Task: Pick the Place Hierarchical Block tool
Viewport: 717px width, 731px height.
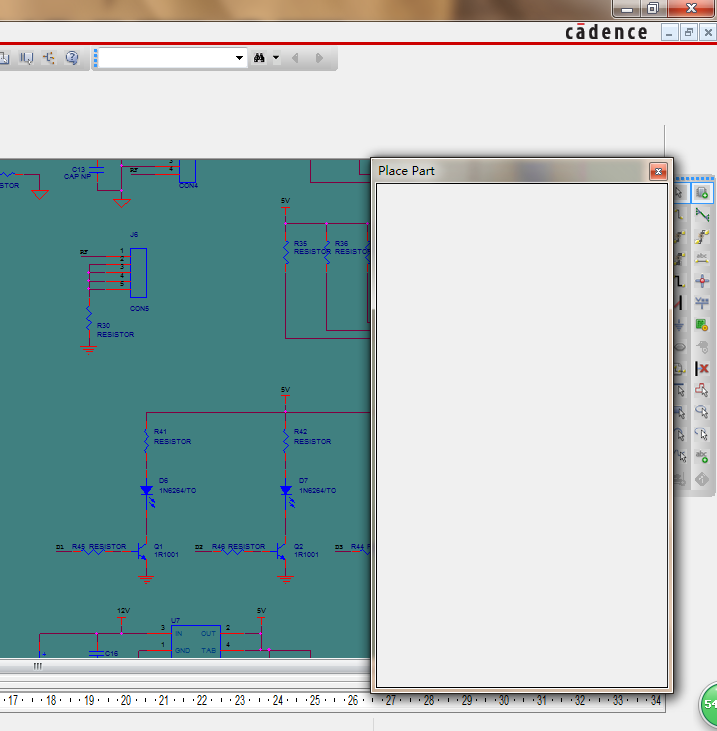Action: coord(702,325)
